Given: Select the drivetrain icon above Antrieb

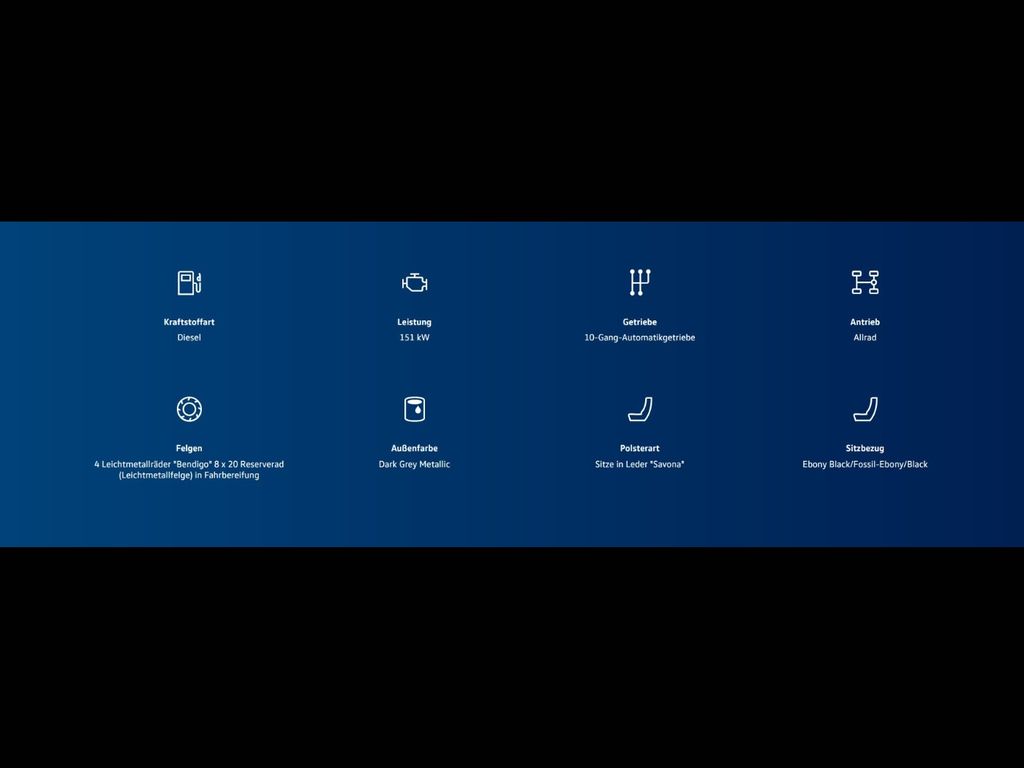Looking at the screenshot, I should pyautogui.click(x=865, y=283).
